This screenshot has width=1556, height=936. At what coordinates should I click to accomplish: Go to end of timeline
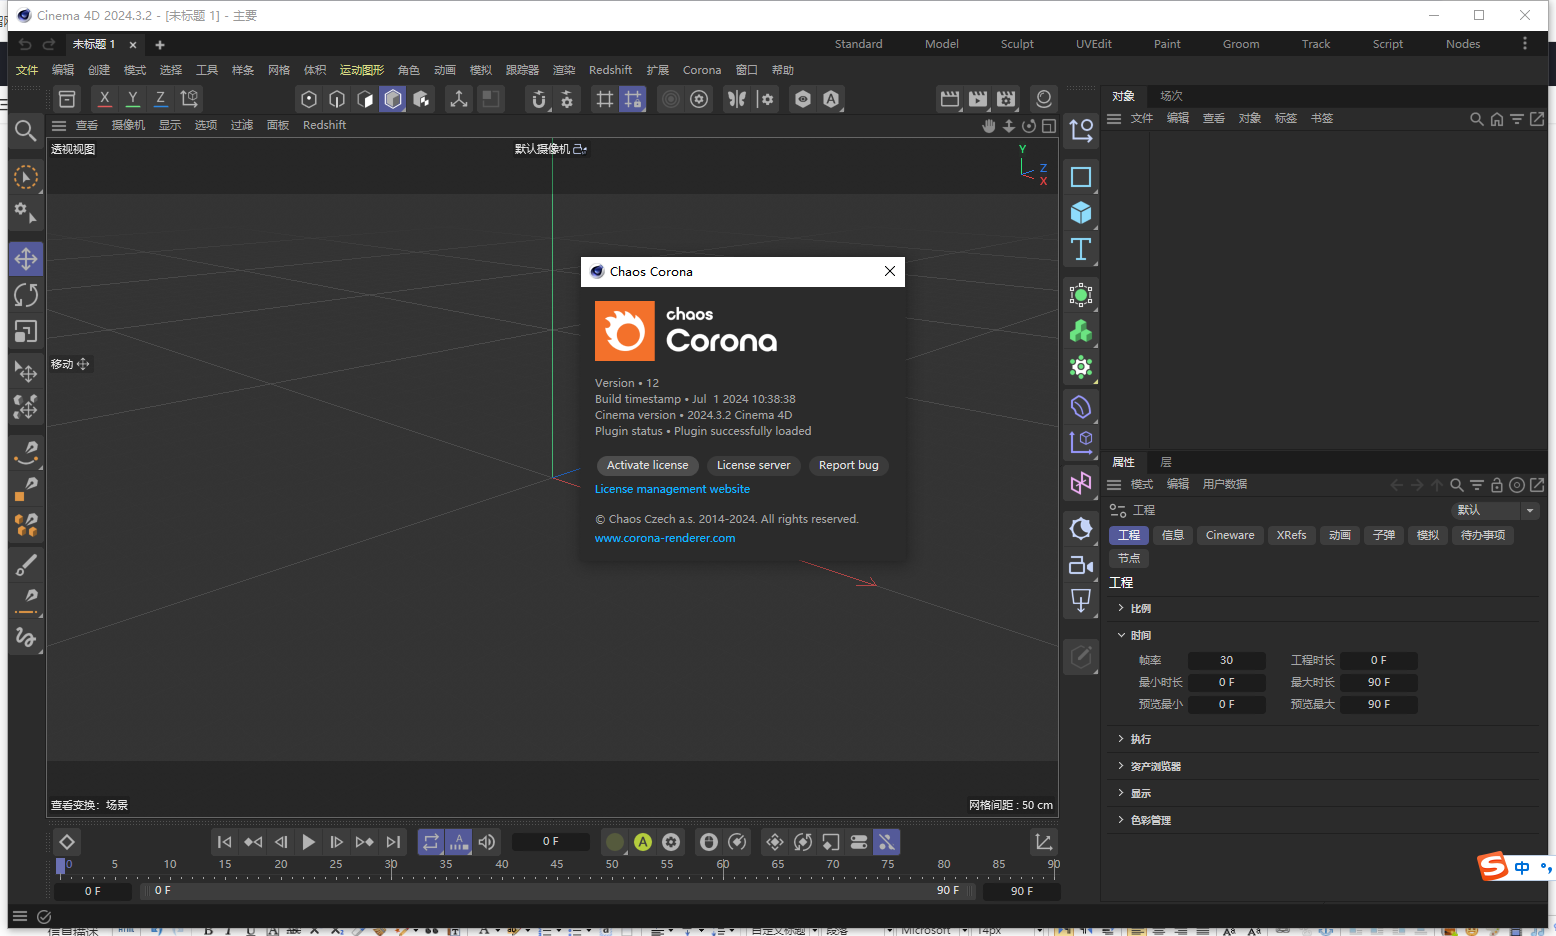(393, 842)
